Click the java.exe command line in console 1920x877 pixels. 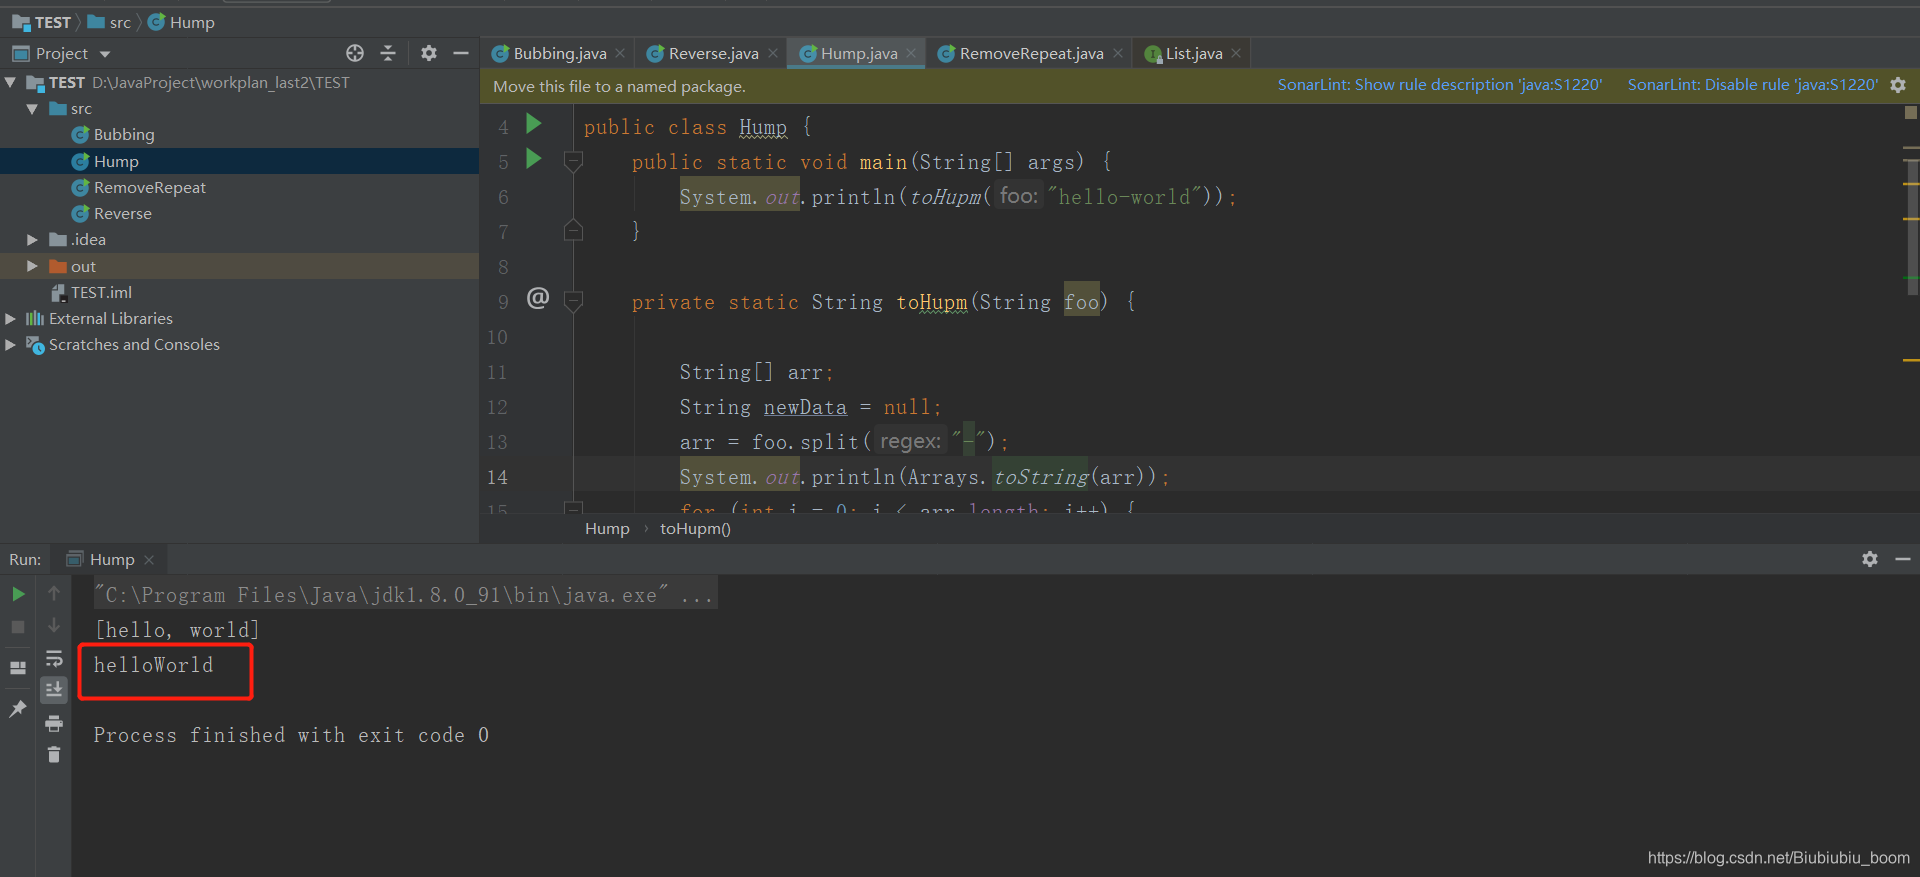[404, 595]
